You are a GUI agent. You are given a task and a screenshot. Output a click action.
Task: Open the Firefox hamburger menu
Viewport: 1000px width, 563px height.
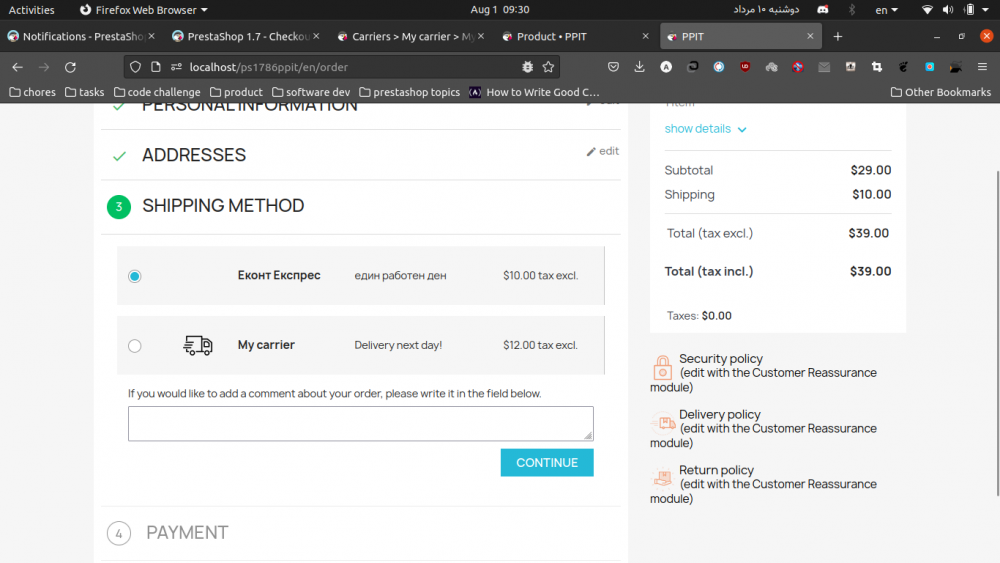coord(982,67)
